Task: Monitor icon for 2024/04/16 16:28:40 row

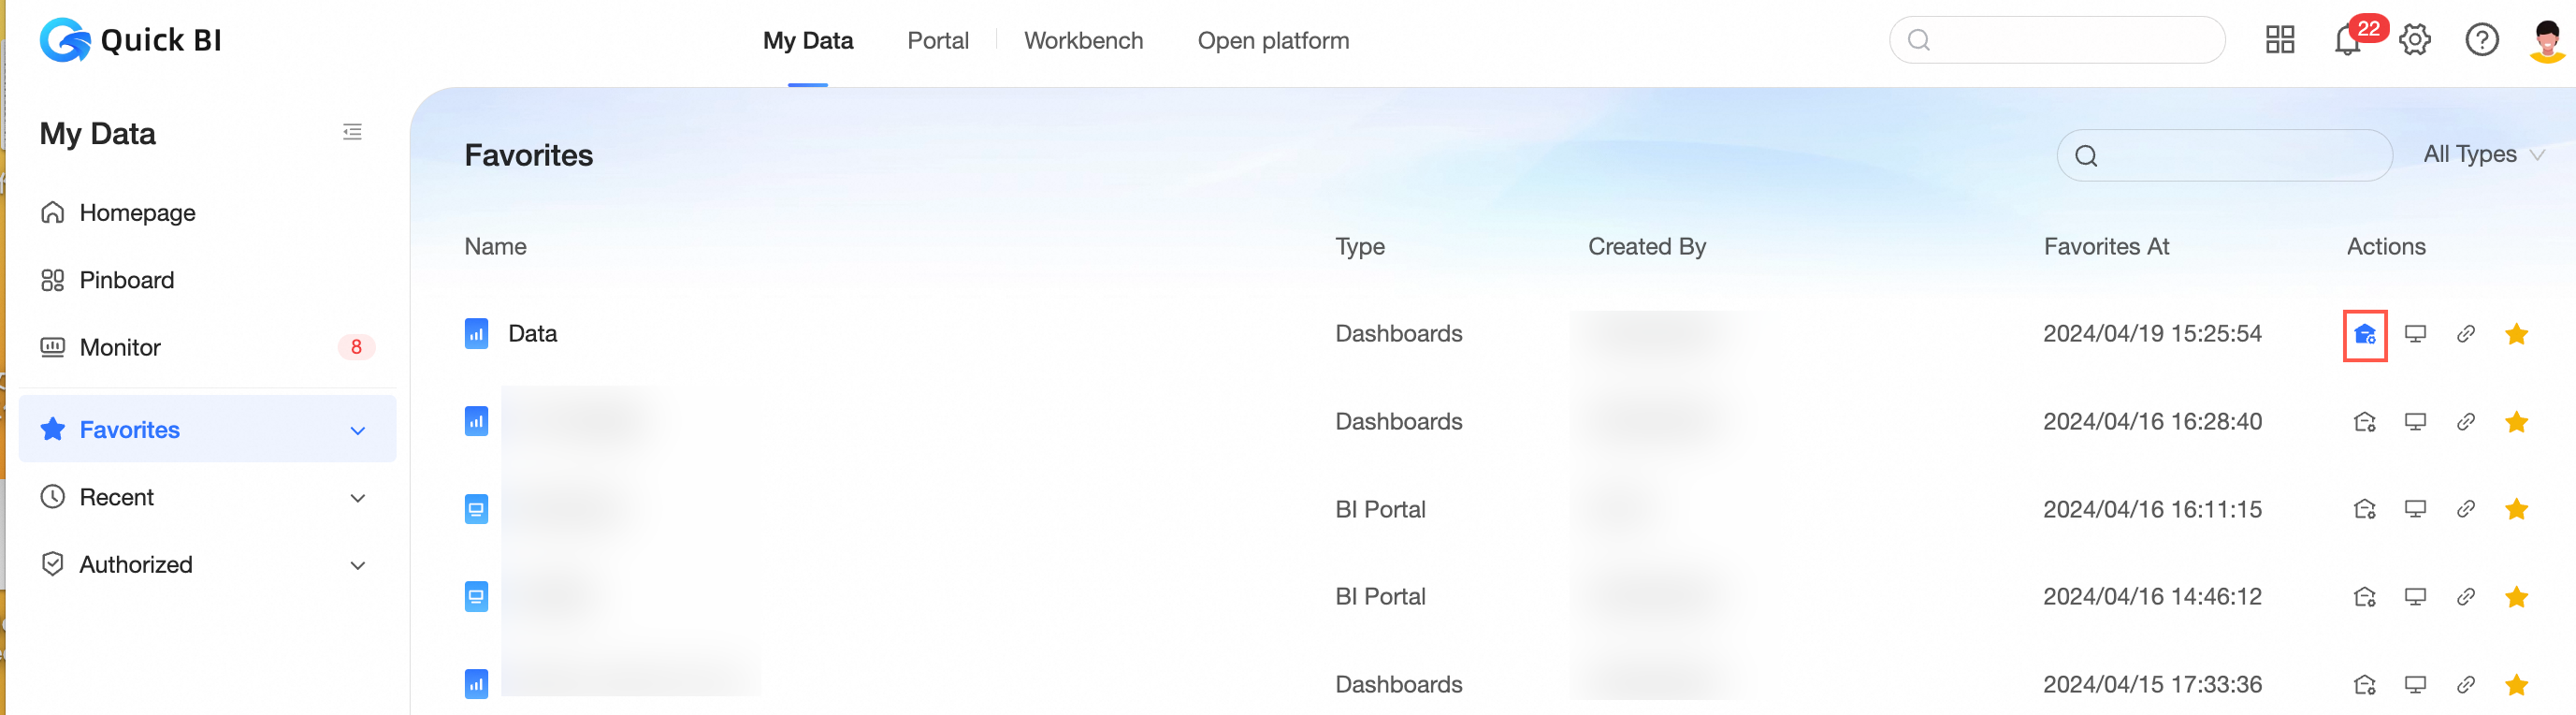Action: pos(2415,422)
